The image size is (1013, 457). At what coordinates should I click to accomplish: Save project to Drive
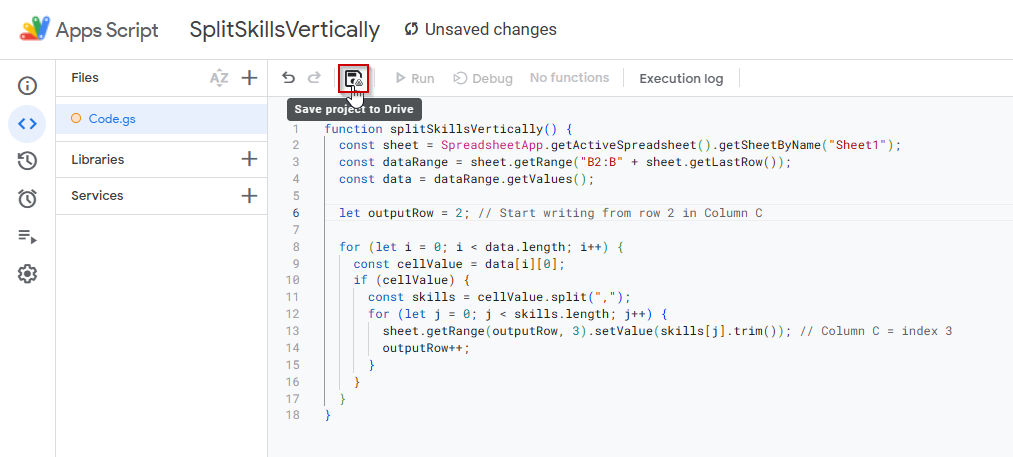pyautogui.click(x=353, y=79)
